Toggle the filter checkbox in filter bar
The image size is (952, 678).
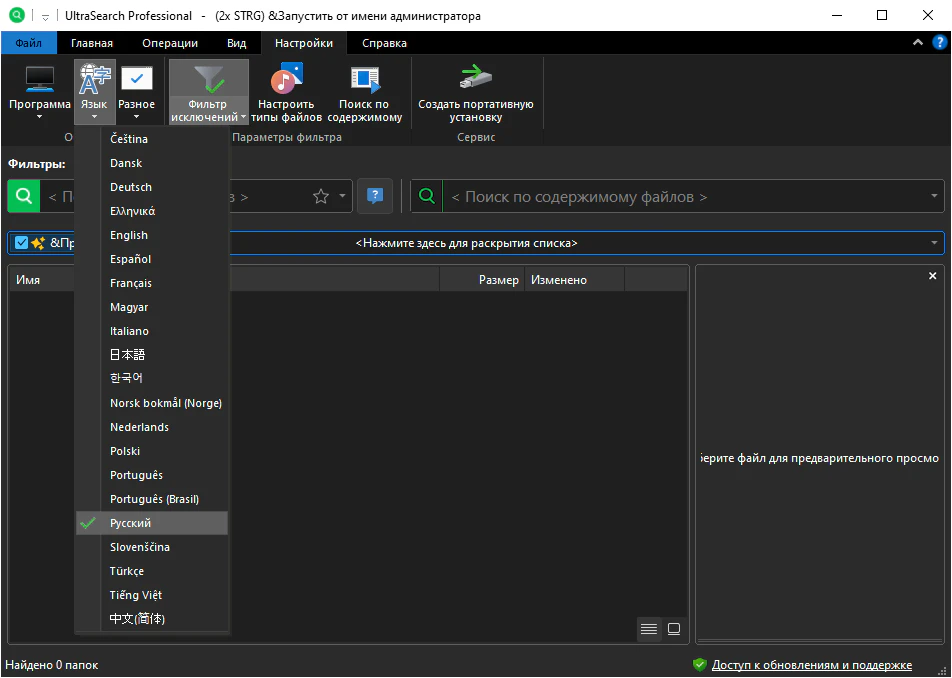click(x=22, y=243)
